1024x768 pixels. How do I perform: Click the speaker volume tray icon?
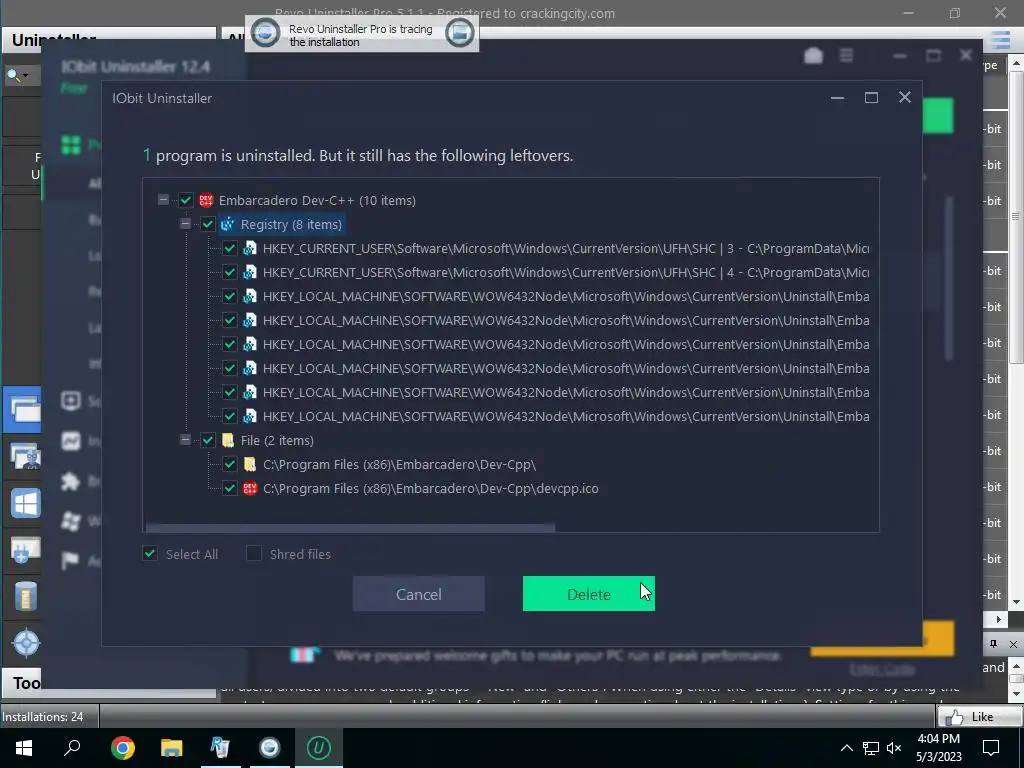click(x=894, y=748)
